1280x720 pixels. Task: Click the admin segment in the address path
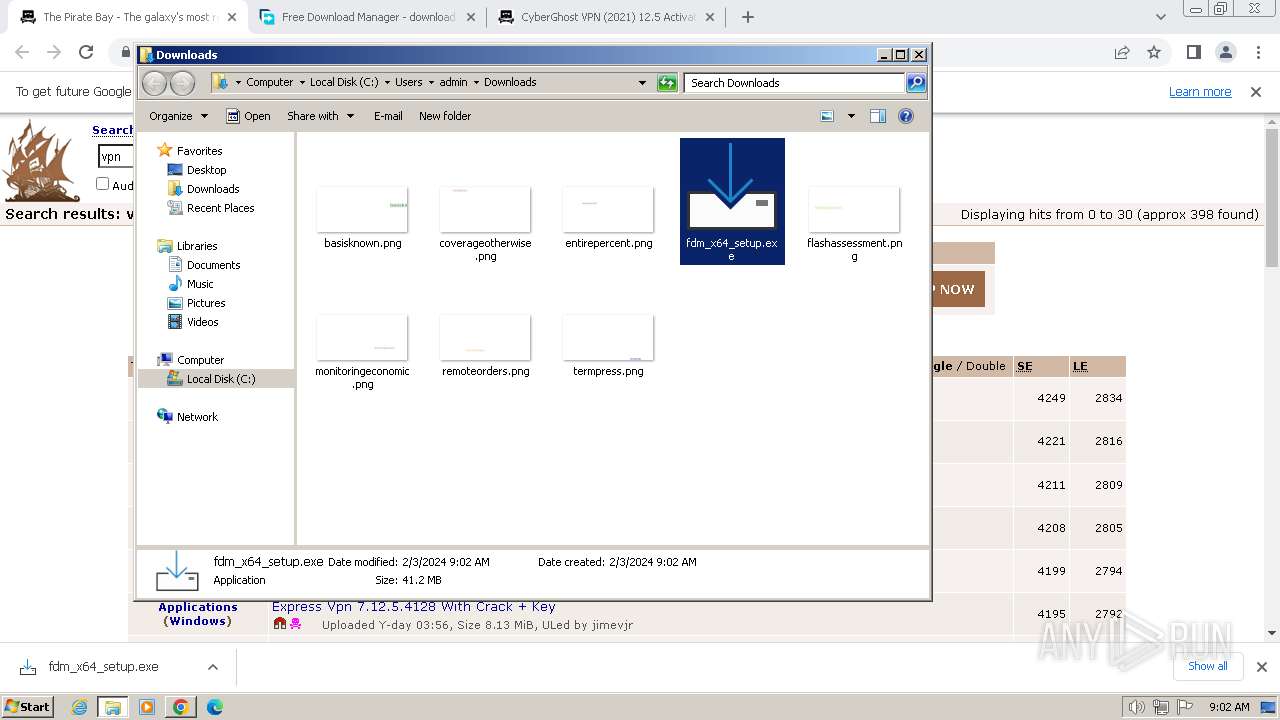[453, 83]
